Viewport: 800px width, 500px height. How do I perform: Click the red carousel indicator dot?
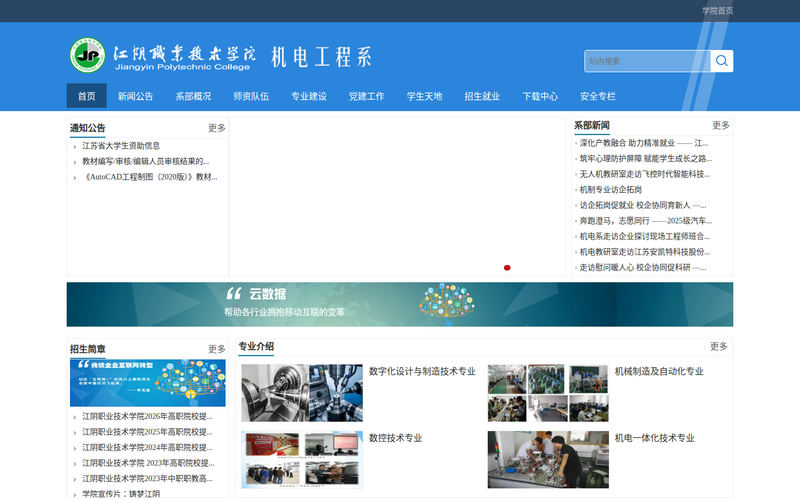(x=507, y=268)
